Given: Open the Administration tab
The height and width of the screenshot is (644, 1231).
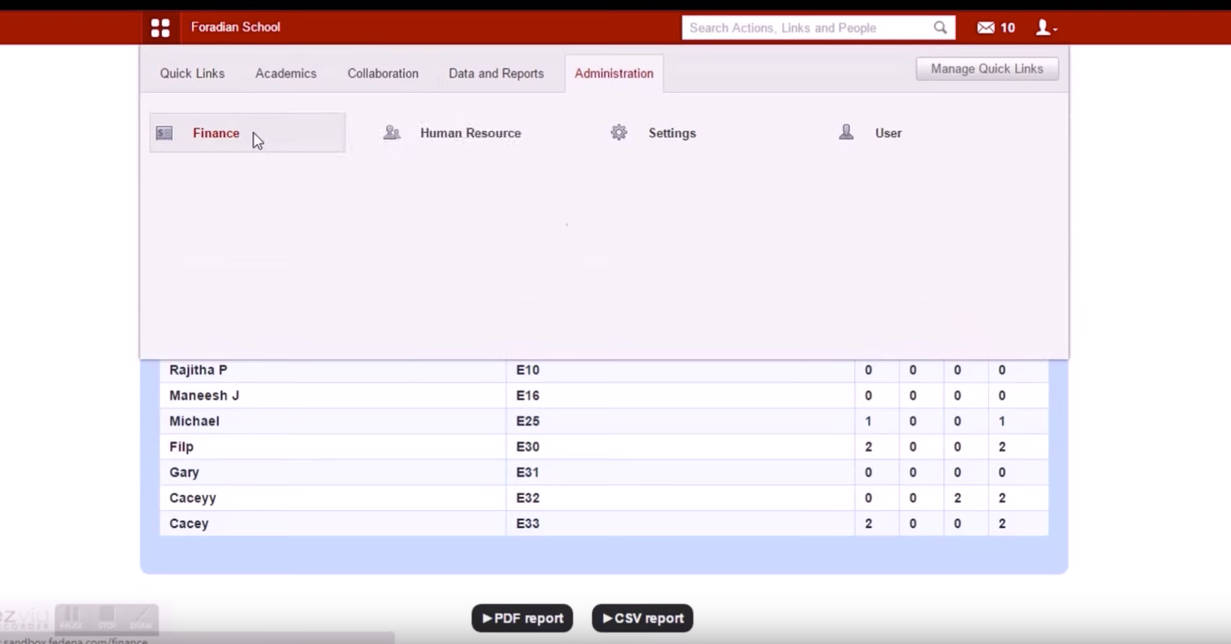Looking at the screenshot, I should click(613, 73).
